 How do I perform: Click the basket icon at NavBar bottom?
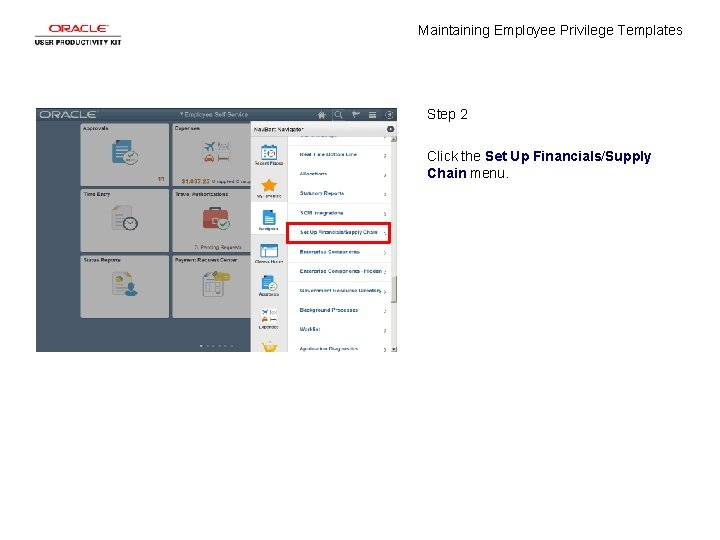(270, 347)
